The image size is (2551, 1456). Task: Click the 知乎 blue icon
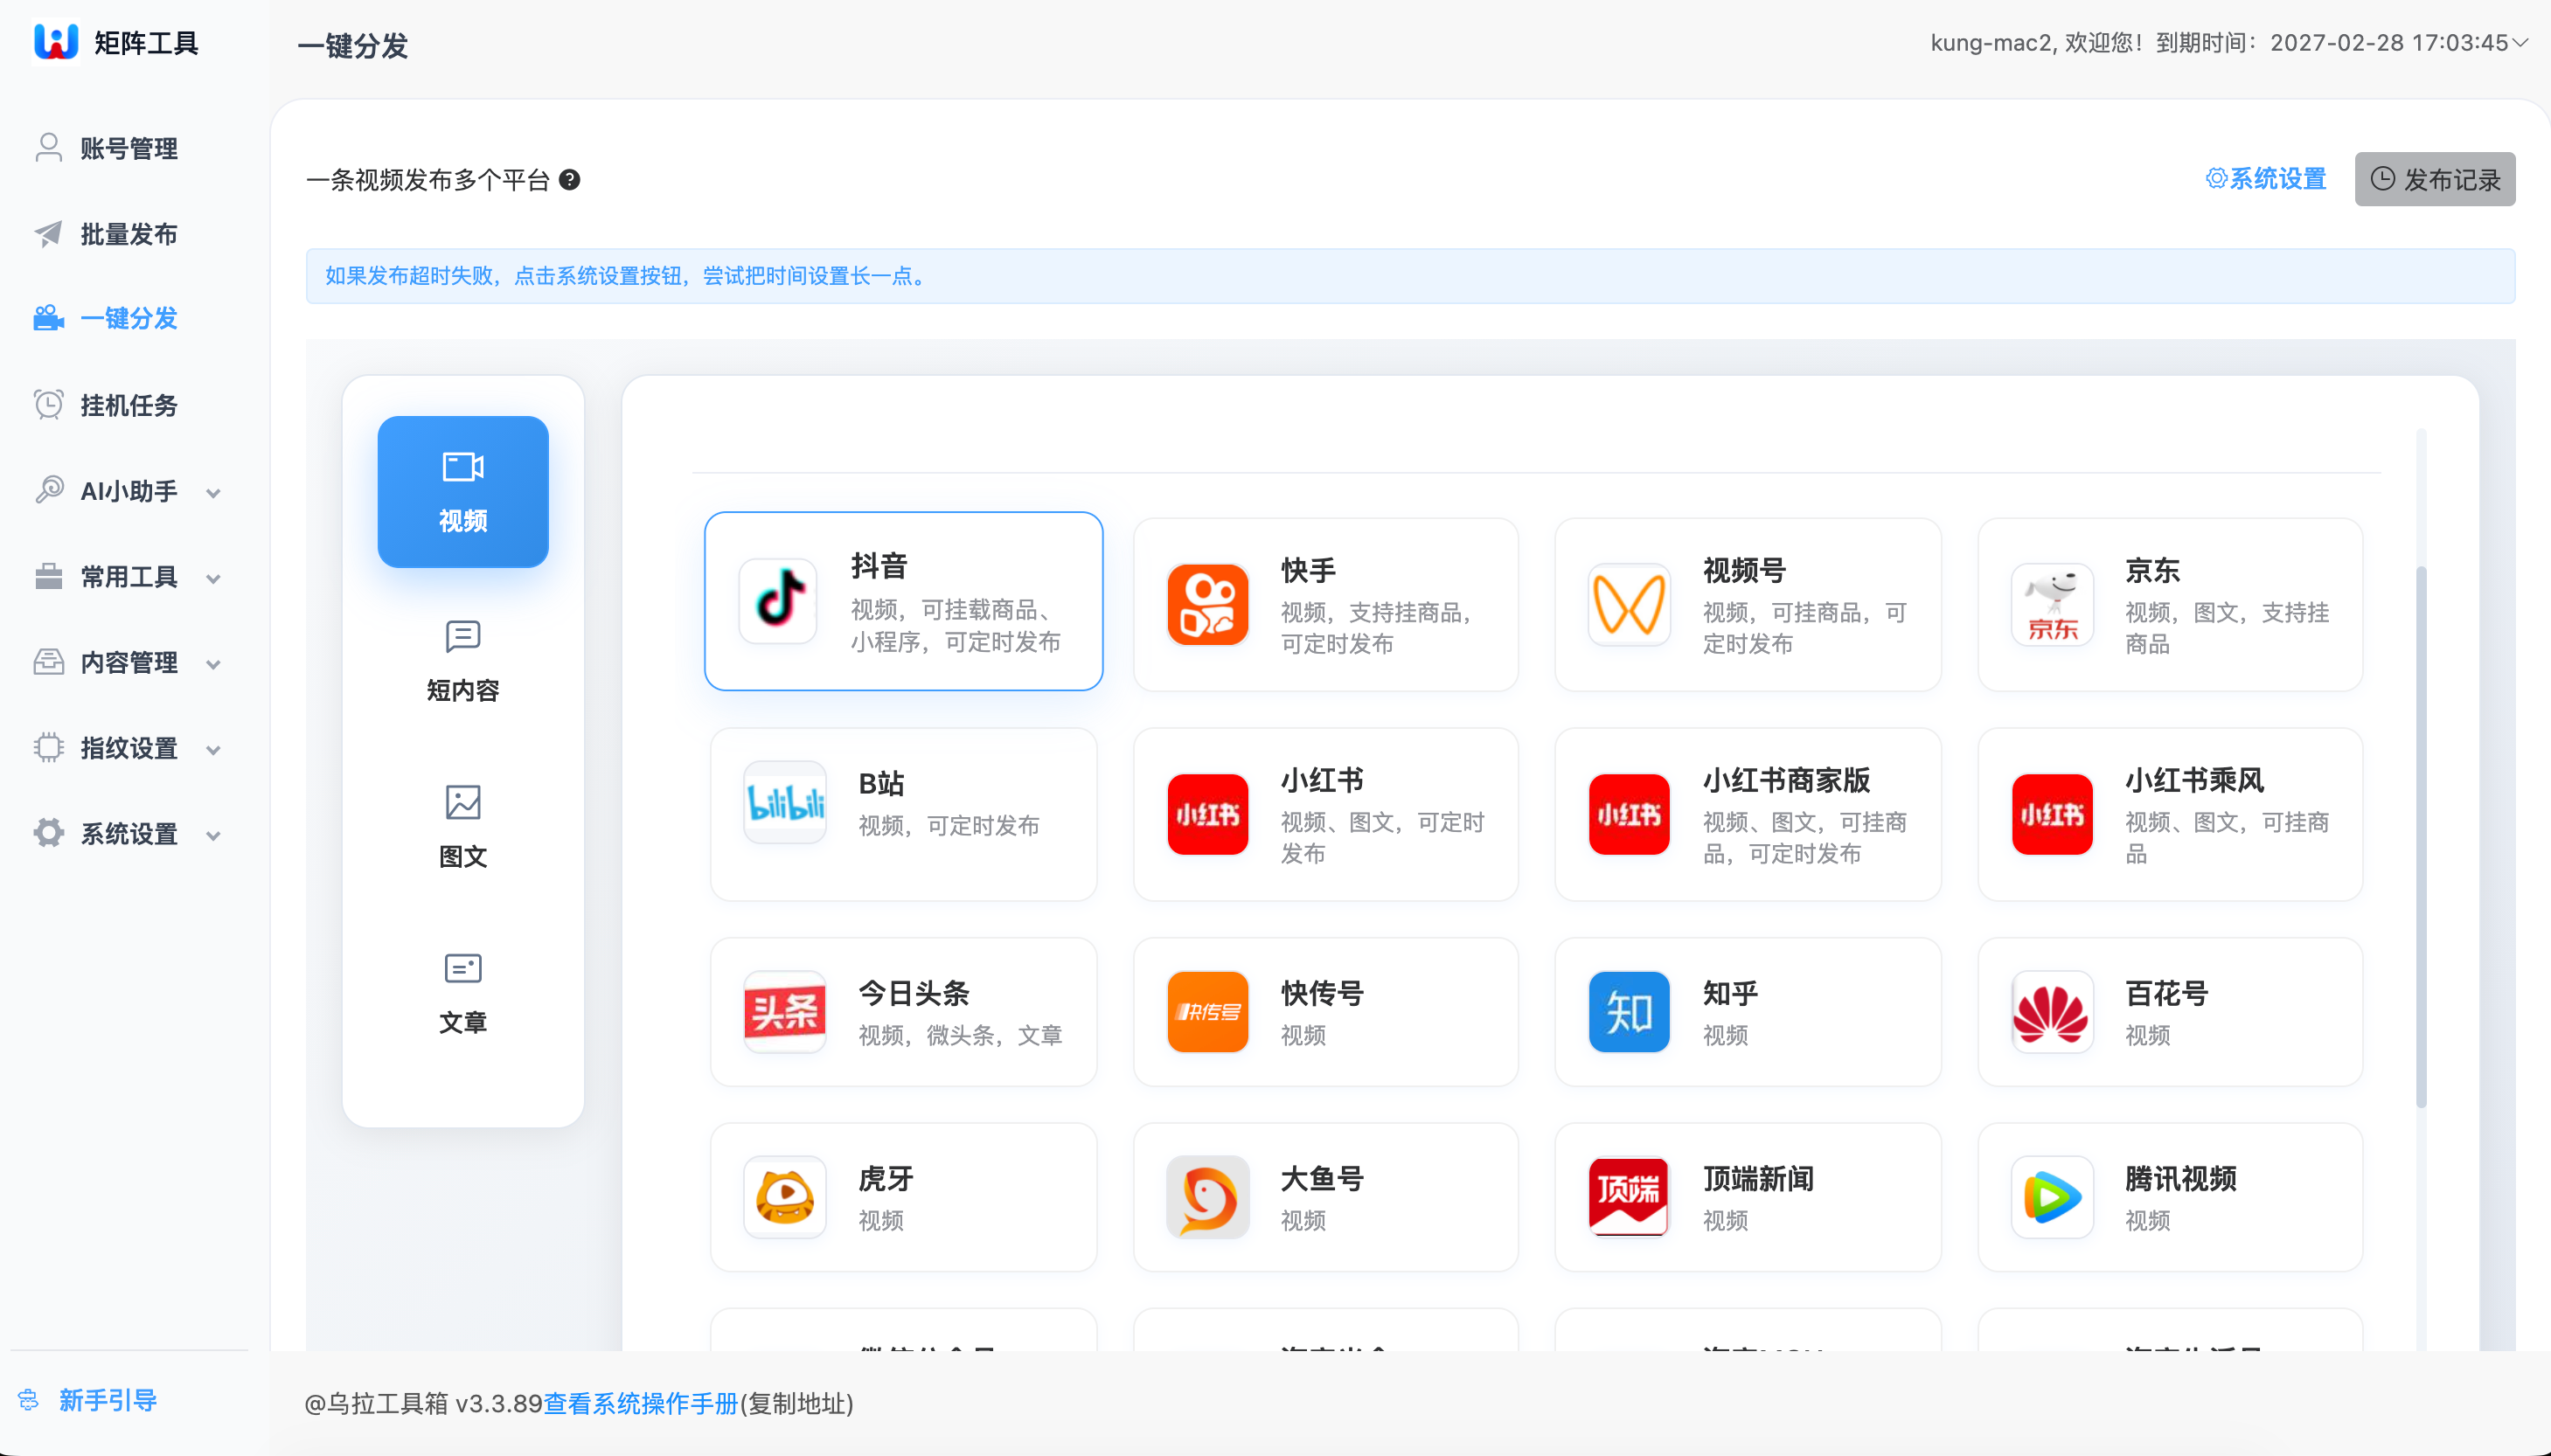pos(1629,1012)
